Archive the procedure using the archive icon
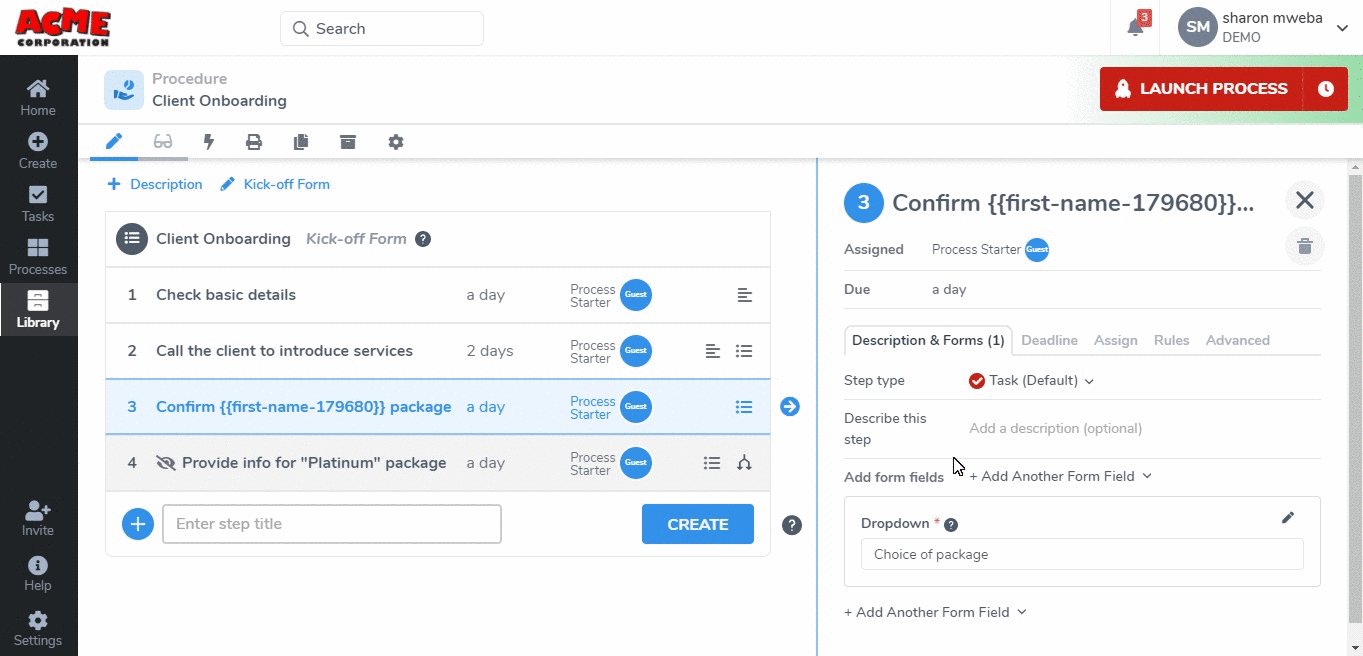 point(347,141)
